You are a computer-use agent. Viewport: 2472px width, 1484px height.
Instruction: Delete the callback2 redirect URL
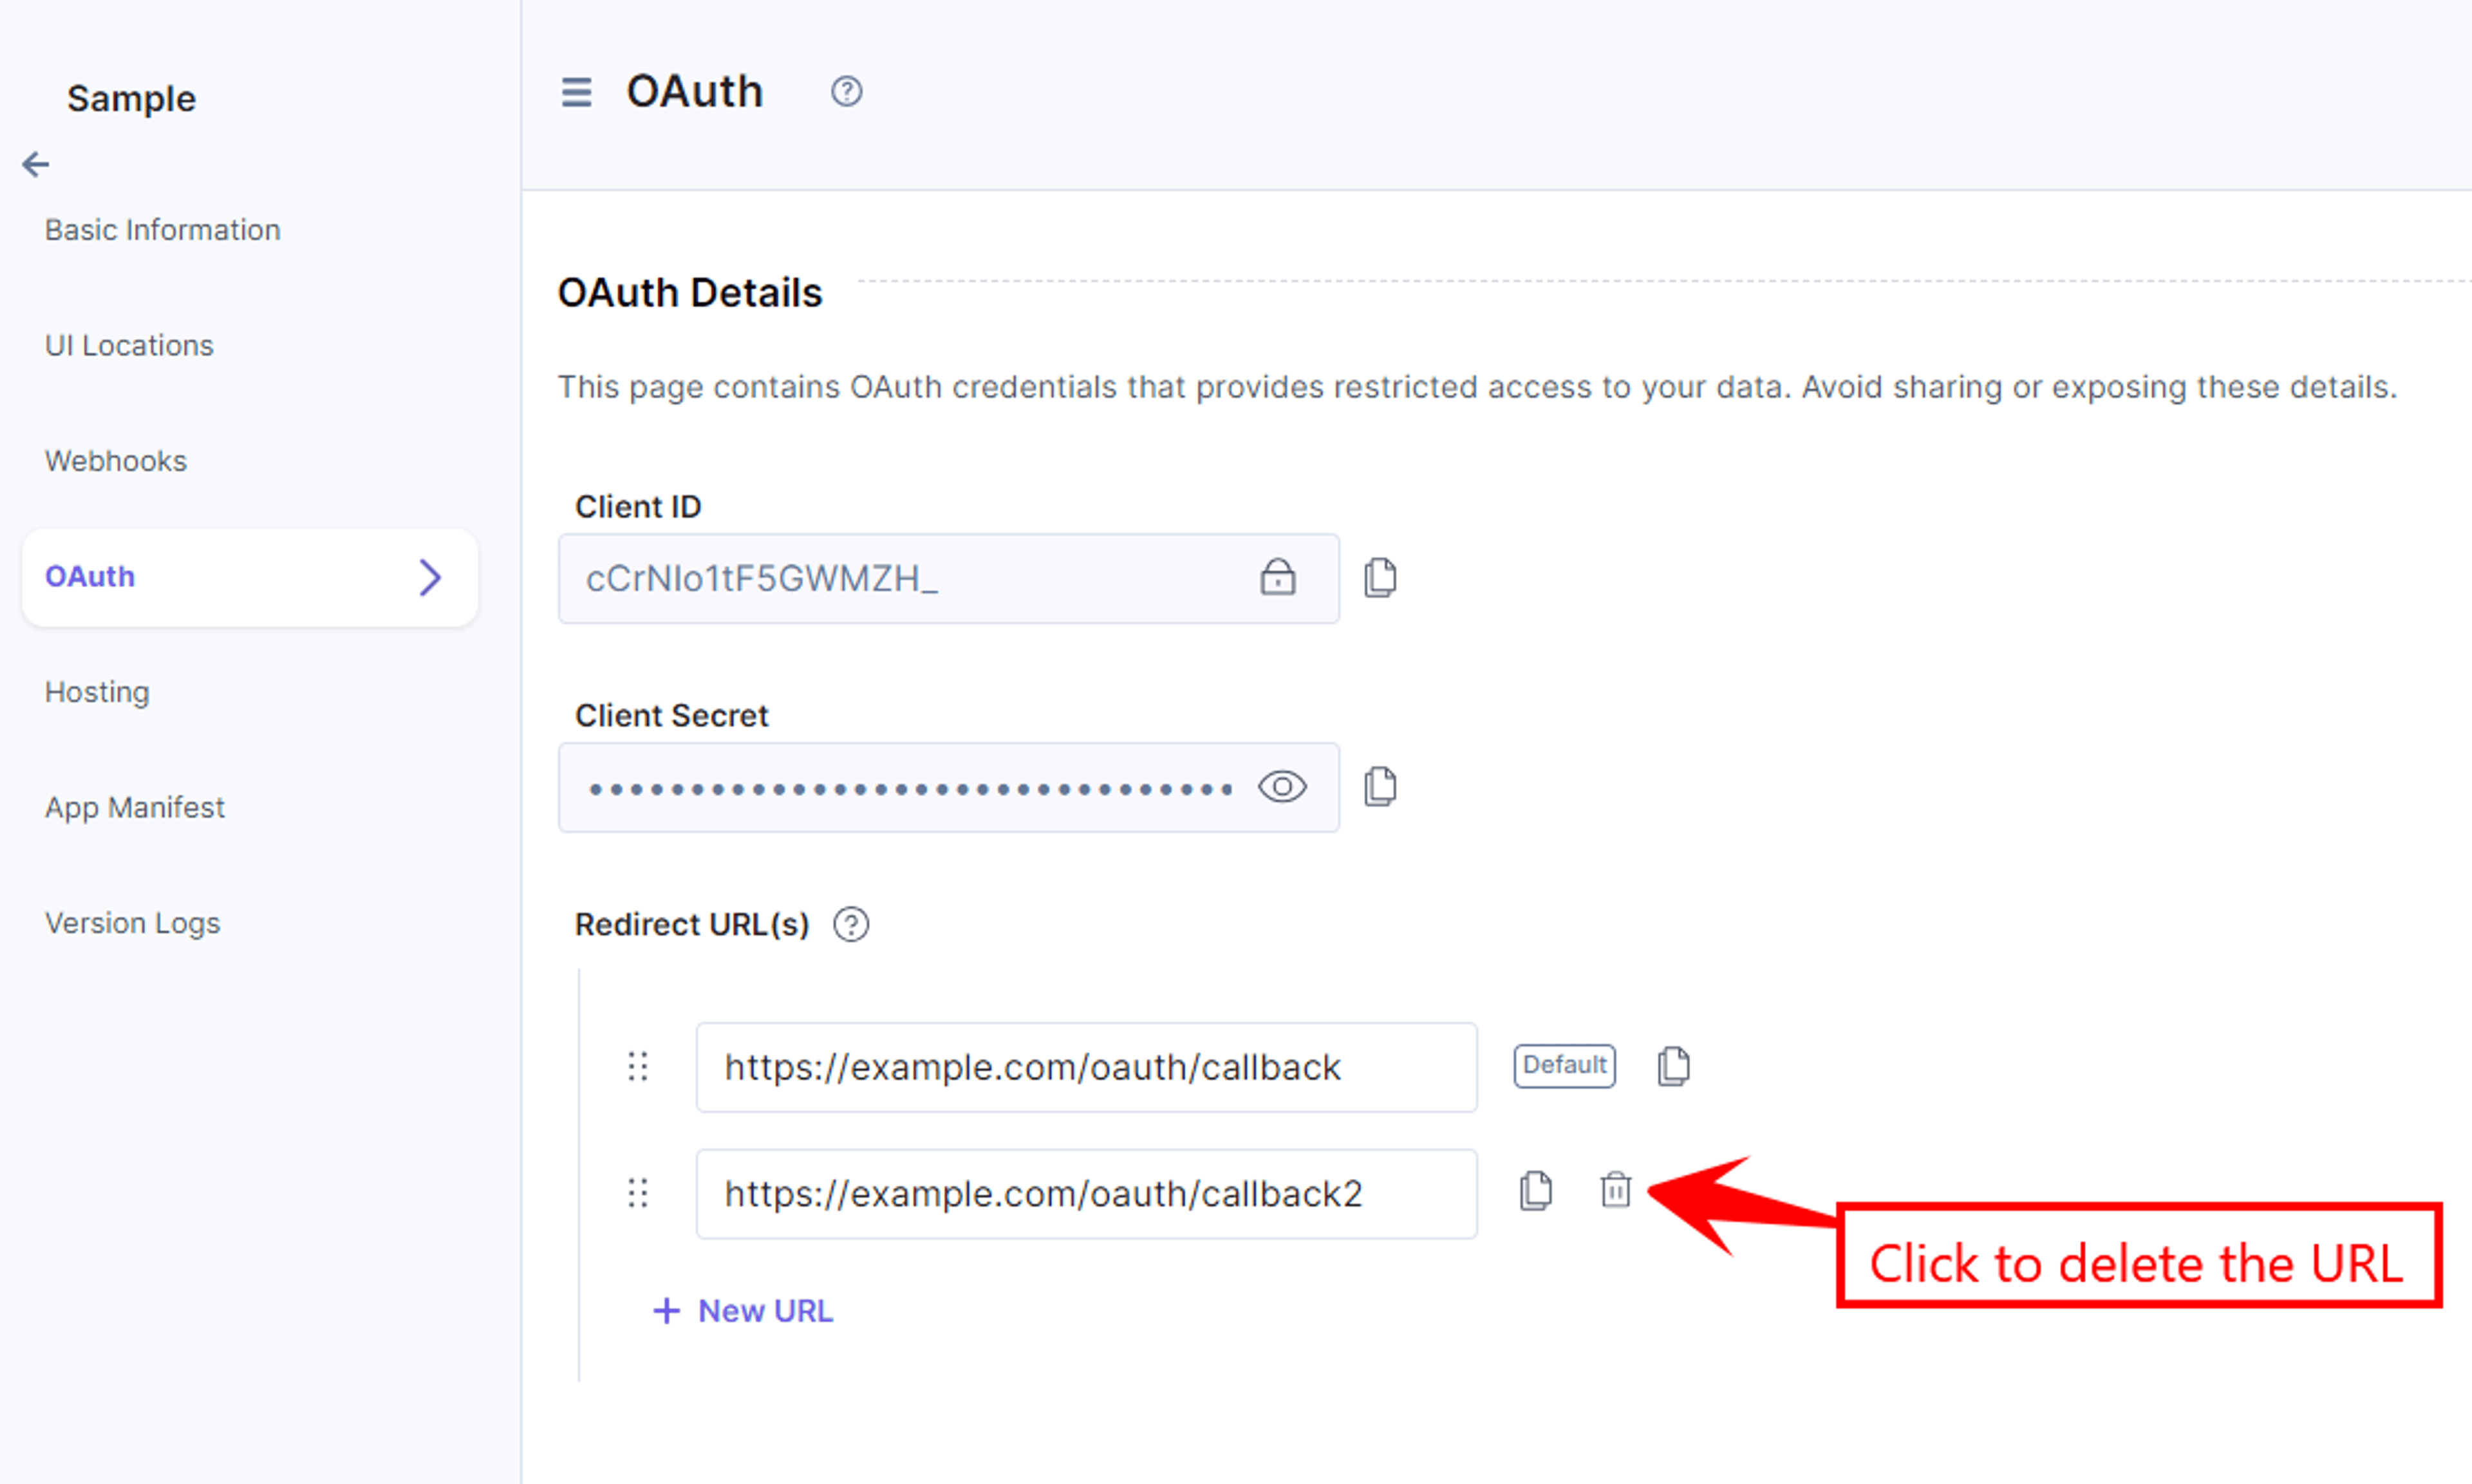coord(1615,1190)
